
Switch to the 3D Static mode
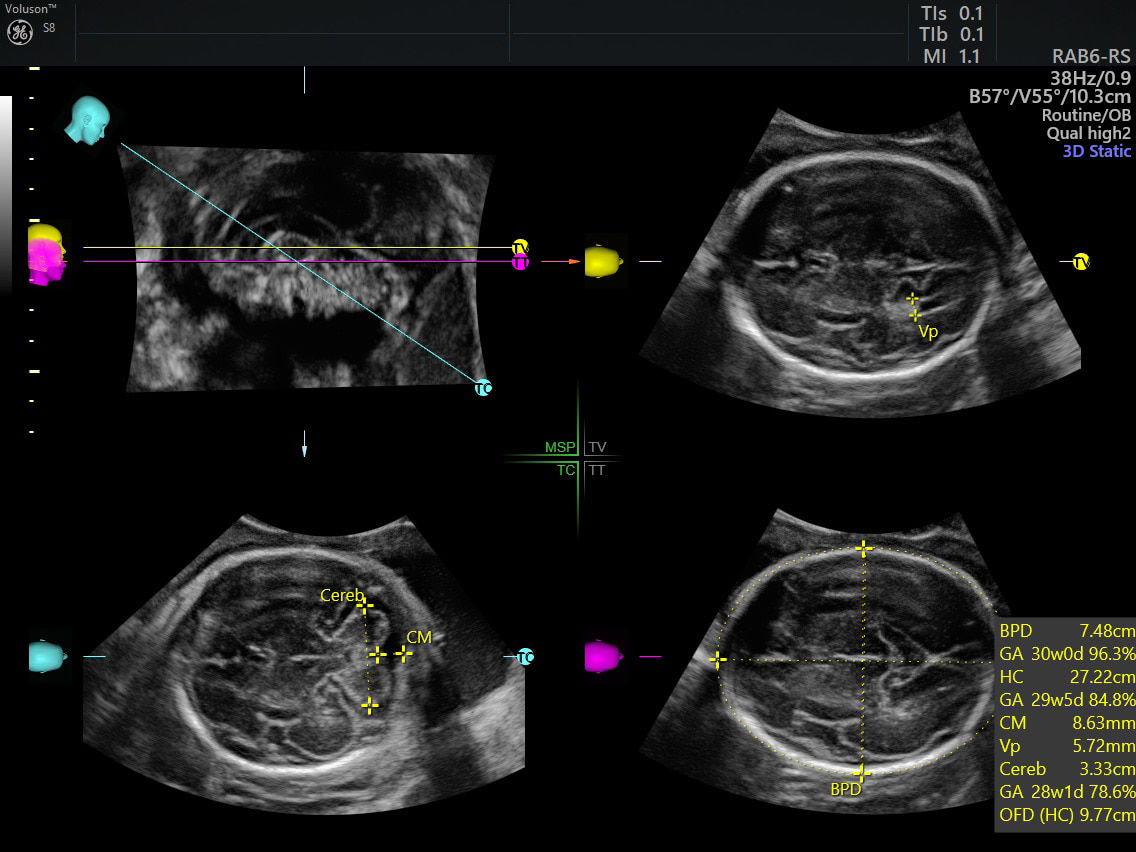coord(1095,151)
